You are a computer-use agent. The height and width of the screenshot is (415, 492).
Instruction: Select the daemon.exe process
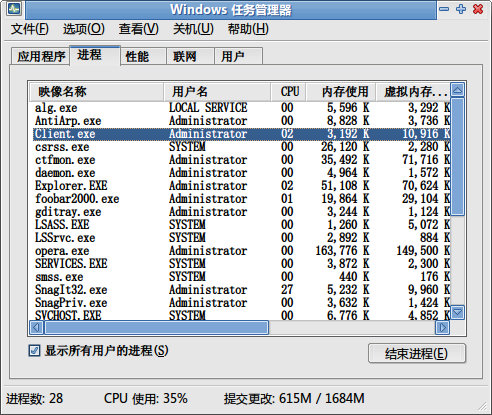(241, 173)
